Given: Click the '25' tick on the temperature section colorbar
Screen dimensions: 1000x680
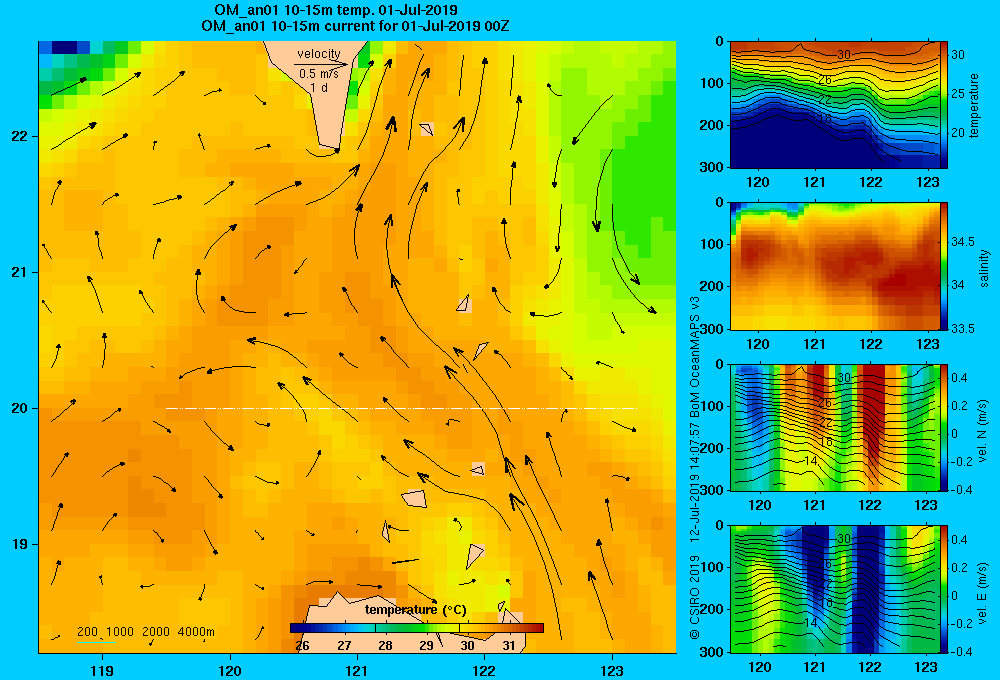Looking at the screenshot, I should tap(958, 94).
